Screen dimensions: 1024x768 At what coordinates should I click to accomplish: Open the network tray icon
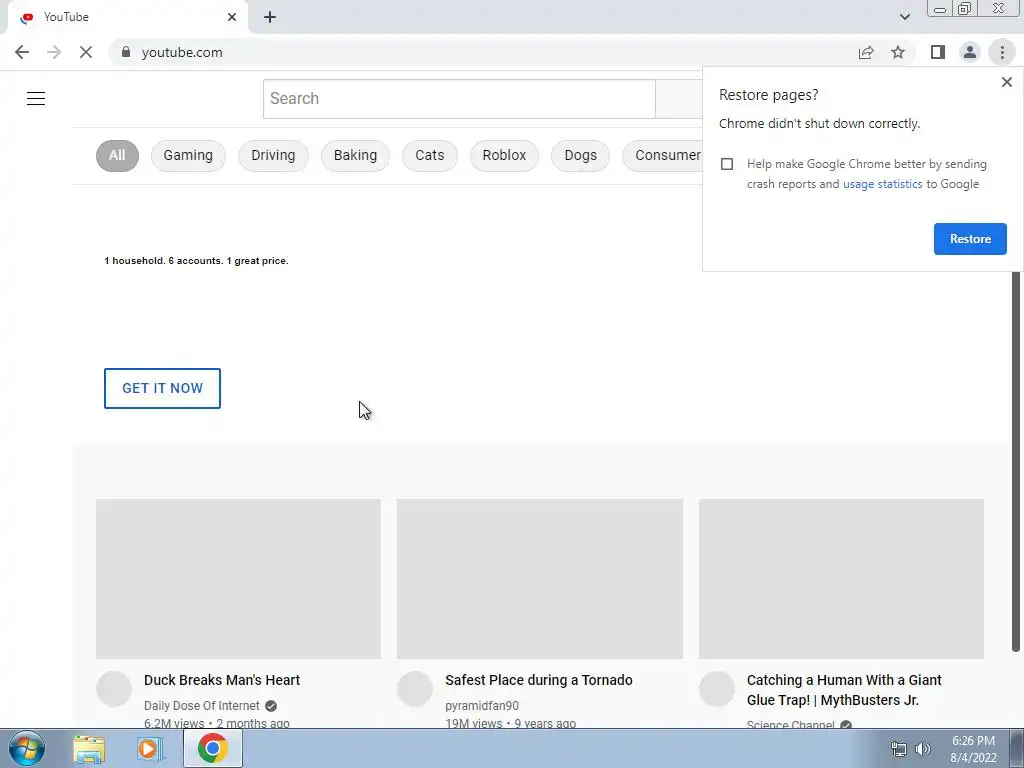coord(899,749)
